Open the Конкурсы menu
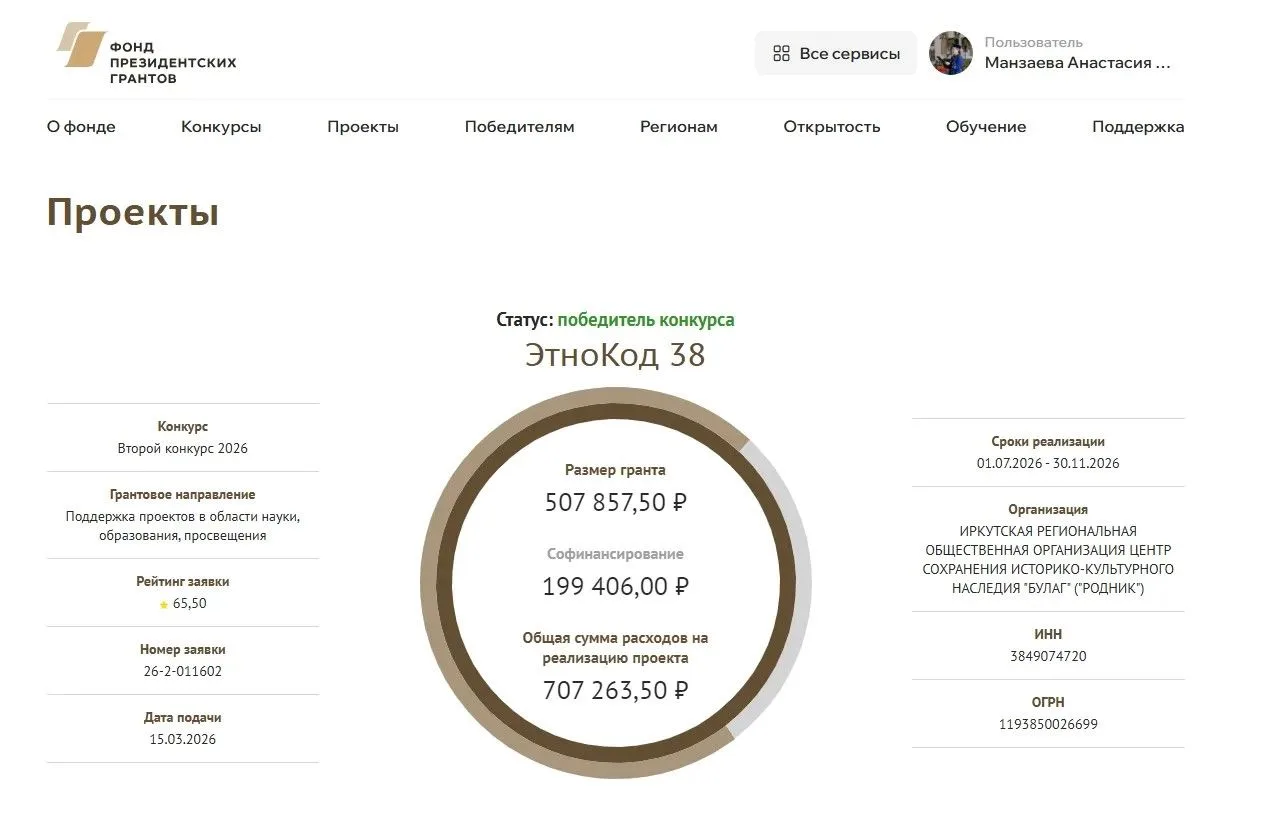 tap(221, 127)
